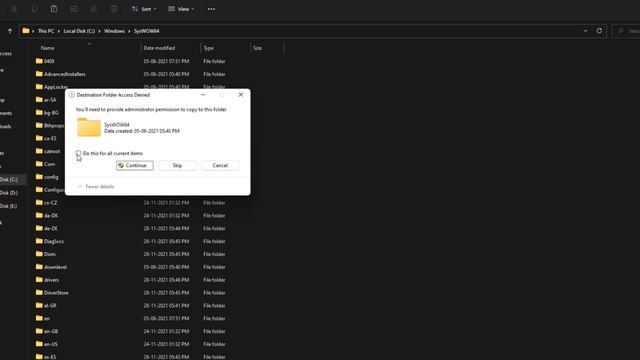Expand chevron after This PC in breadcrumb
Image resolution: width=640 pixels, height=360 pixels.
[x=58, y=31]
